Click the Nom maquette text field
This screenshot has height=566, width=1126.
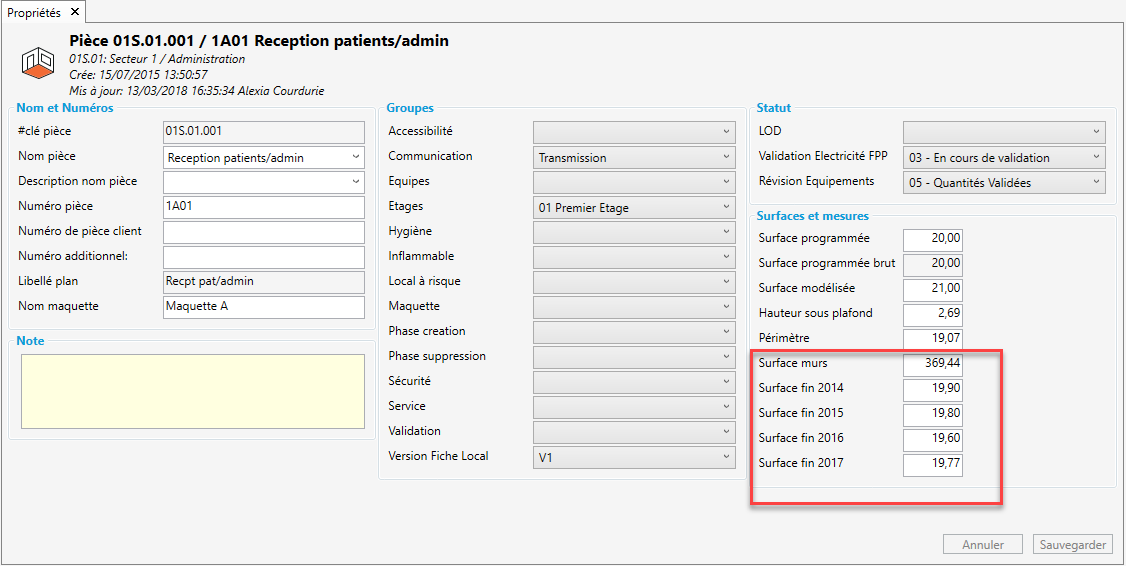point(263,307)
